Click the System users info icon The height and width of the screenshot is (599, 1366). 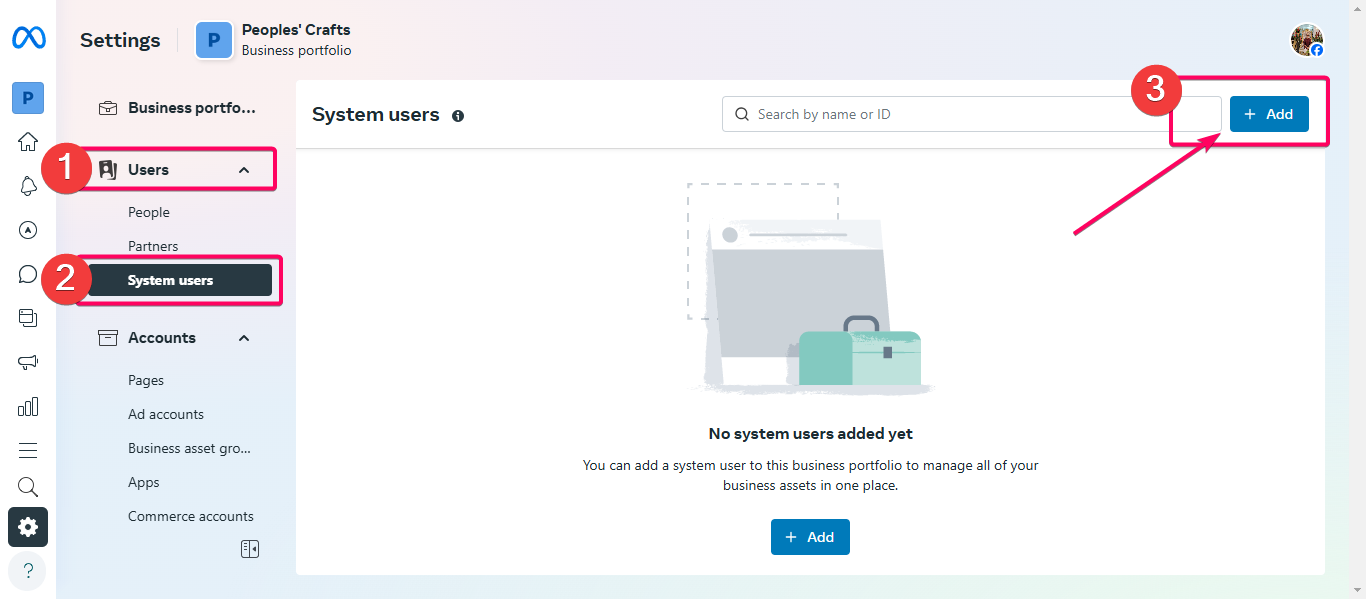(458, 116)
